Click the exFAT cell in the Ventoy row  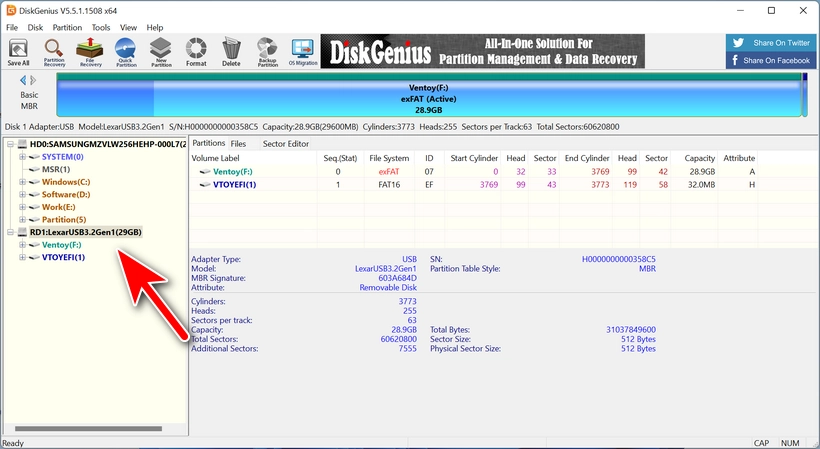389,171
